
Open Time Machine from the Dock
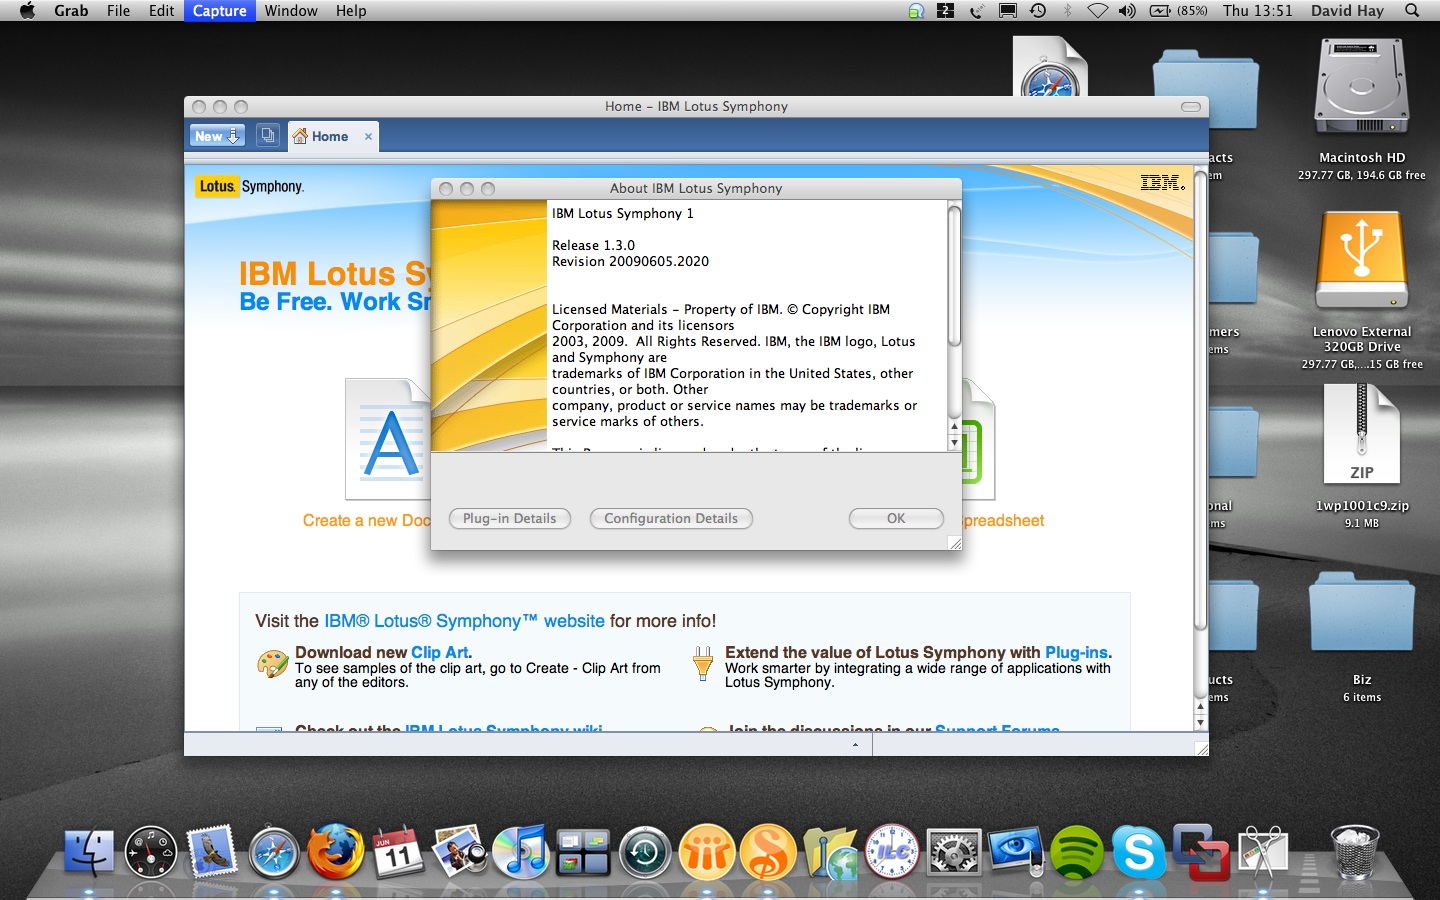tap(645, 853)
